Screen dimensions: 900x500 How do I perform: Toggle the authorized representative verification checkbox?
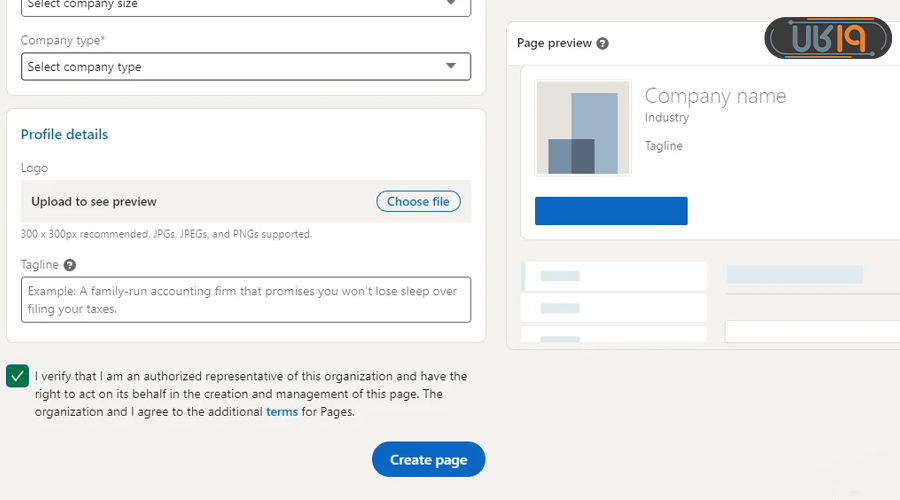[x=18, y=376]
